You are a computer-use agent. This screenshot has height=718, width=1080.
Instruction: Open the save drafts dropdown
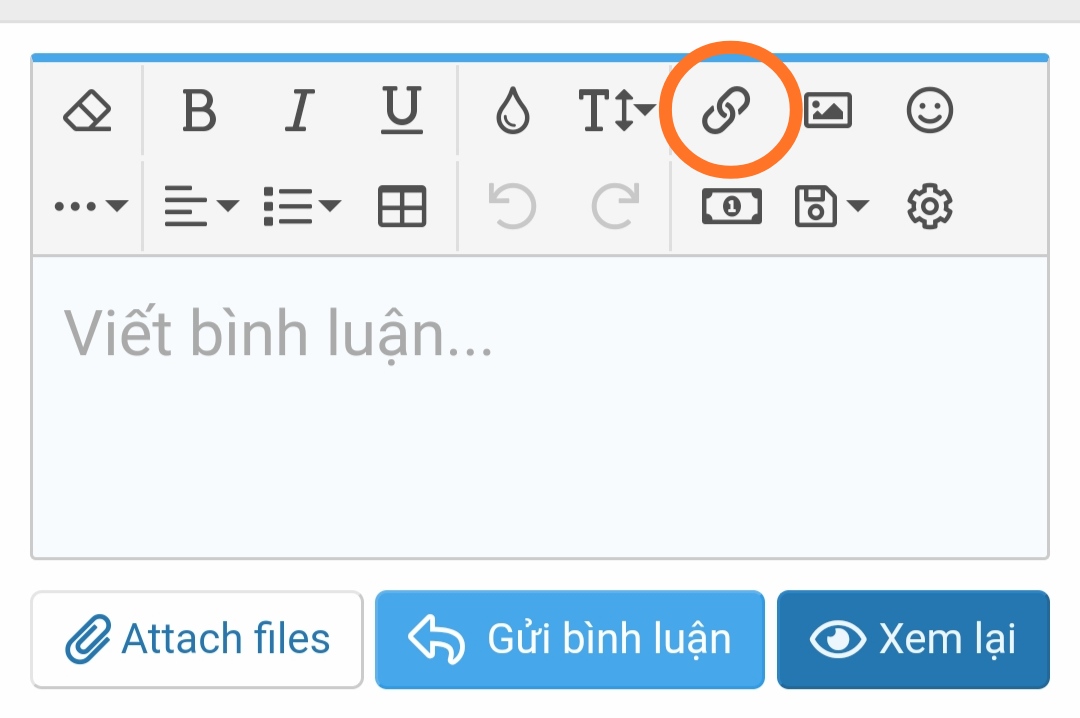[830, 207]
